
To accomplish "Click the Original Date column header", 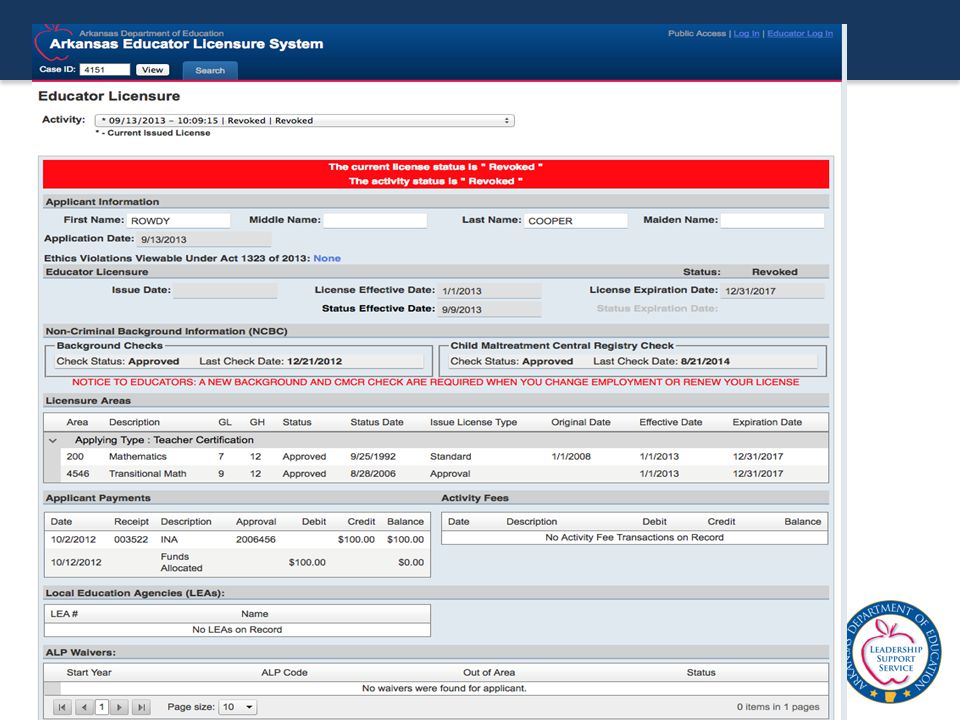I will [580, 422].
